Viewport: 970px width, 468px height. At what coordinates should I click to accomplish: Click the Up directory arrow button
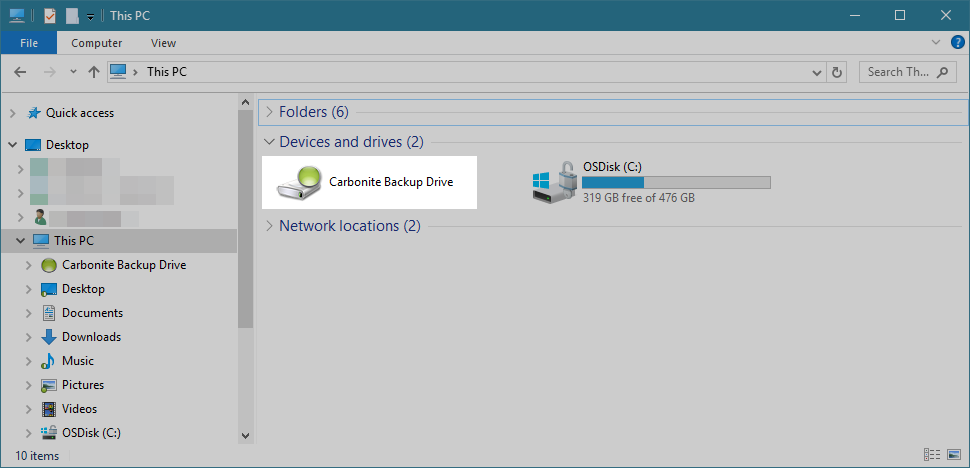[x=94, y=72]
